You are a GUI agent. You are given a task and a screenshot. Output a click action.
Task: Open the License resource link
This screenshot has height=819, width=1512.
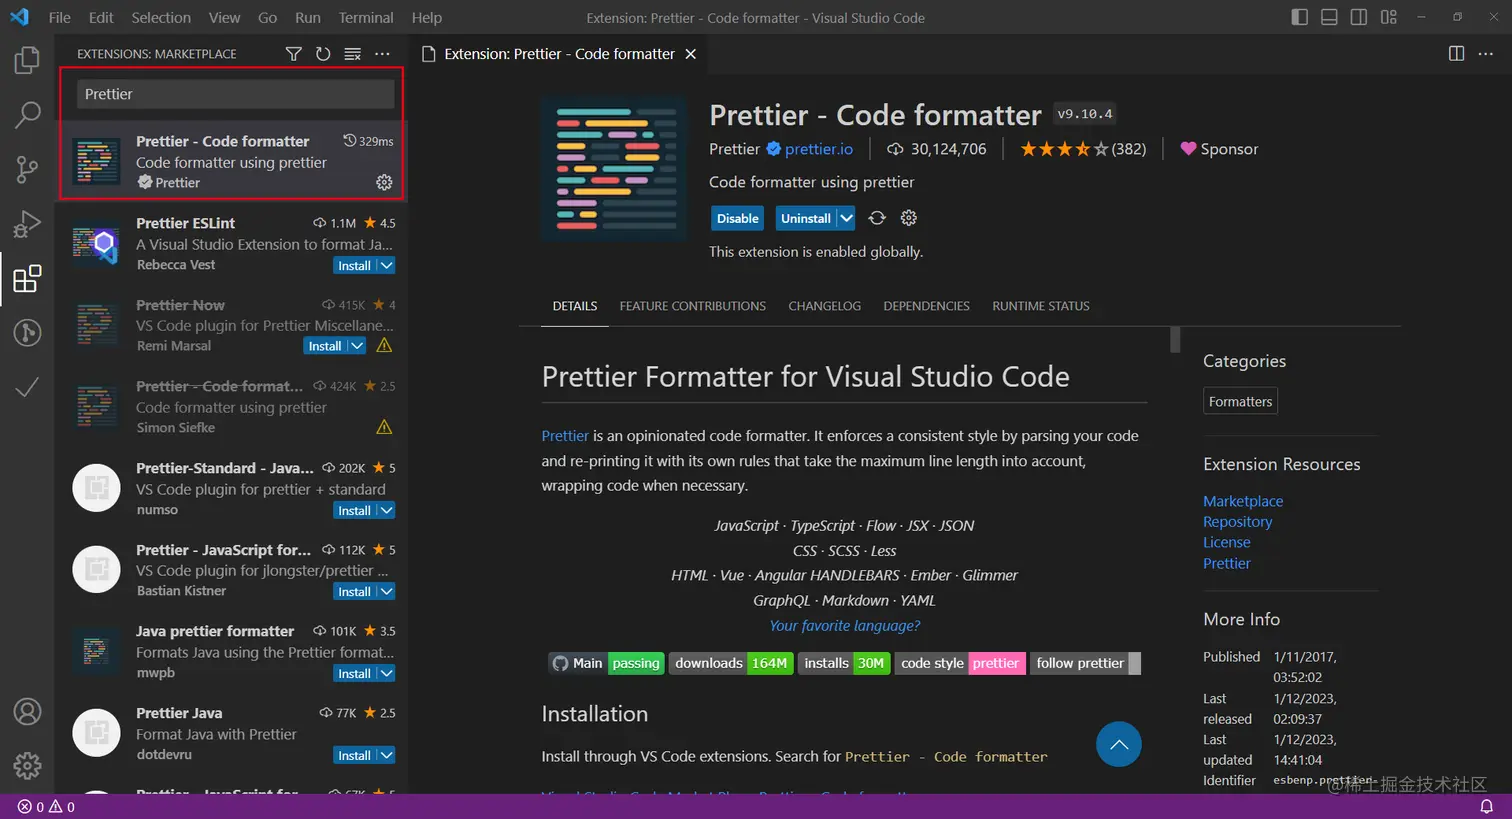pos(1227,542)
